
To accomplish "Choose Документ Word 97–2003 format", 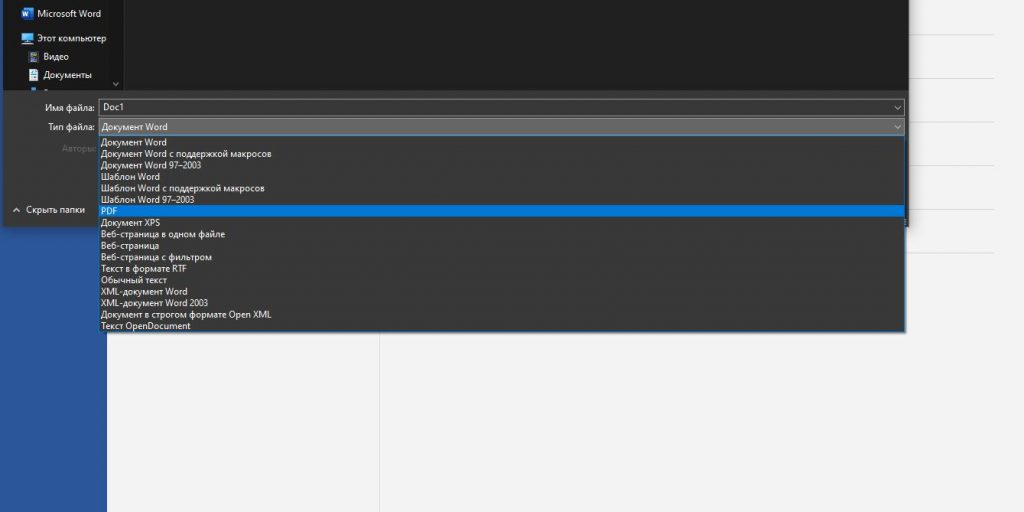I will pos(502,165).
